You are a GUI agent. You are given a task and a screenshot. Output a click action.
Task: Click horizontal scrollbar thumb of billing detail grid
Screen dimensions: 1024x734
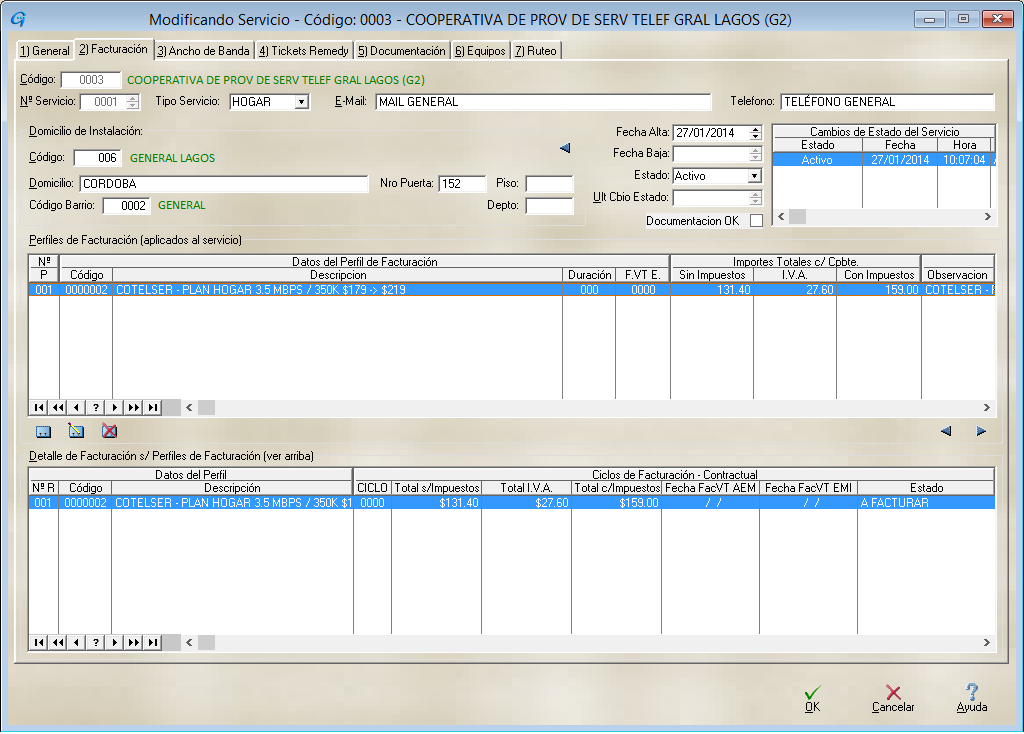click(x=206, y=643)
